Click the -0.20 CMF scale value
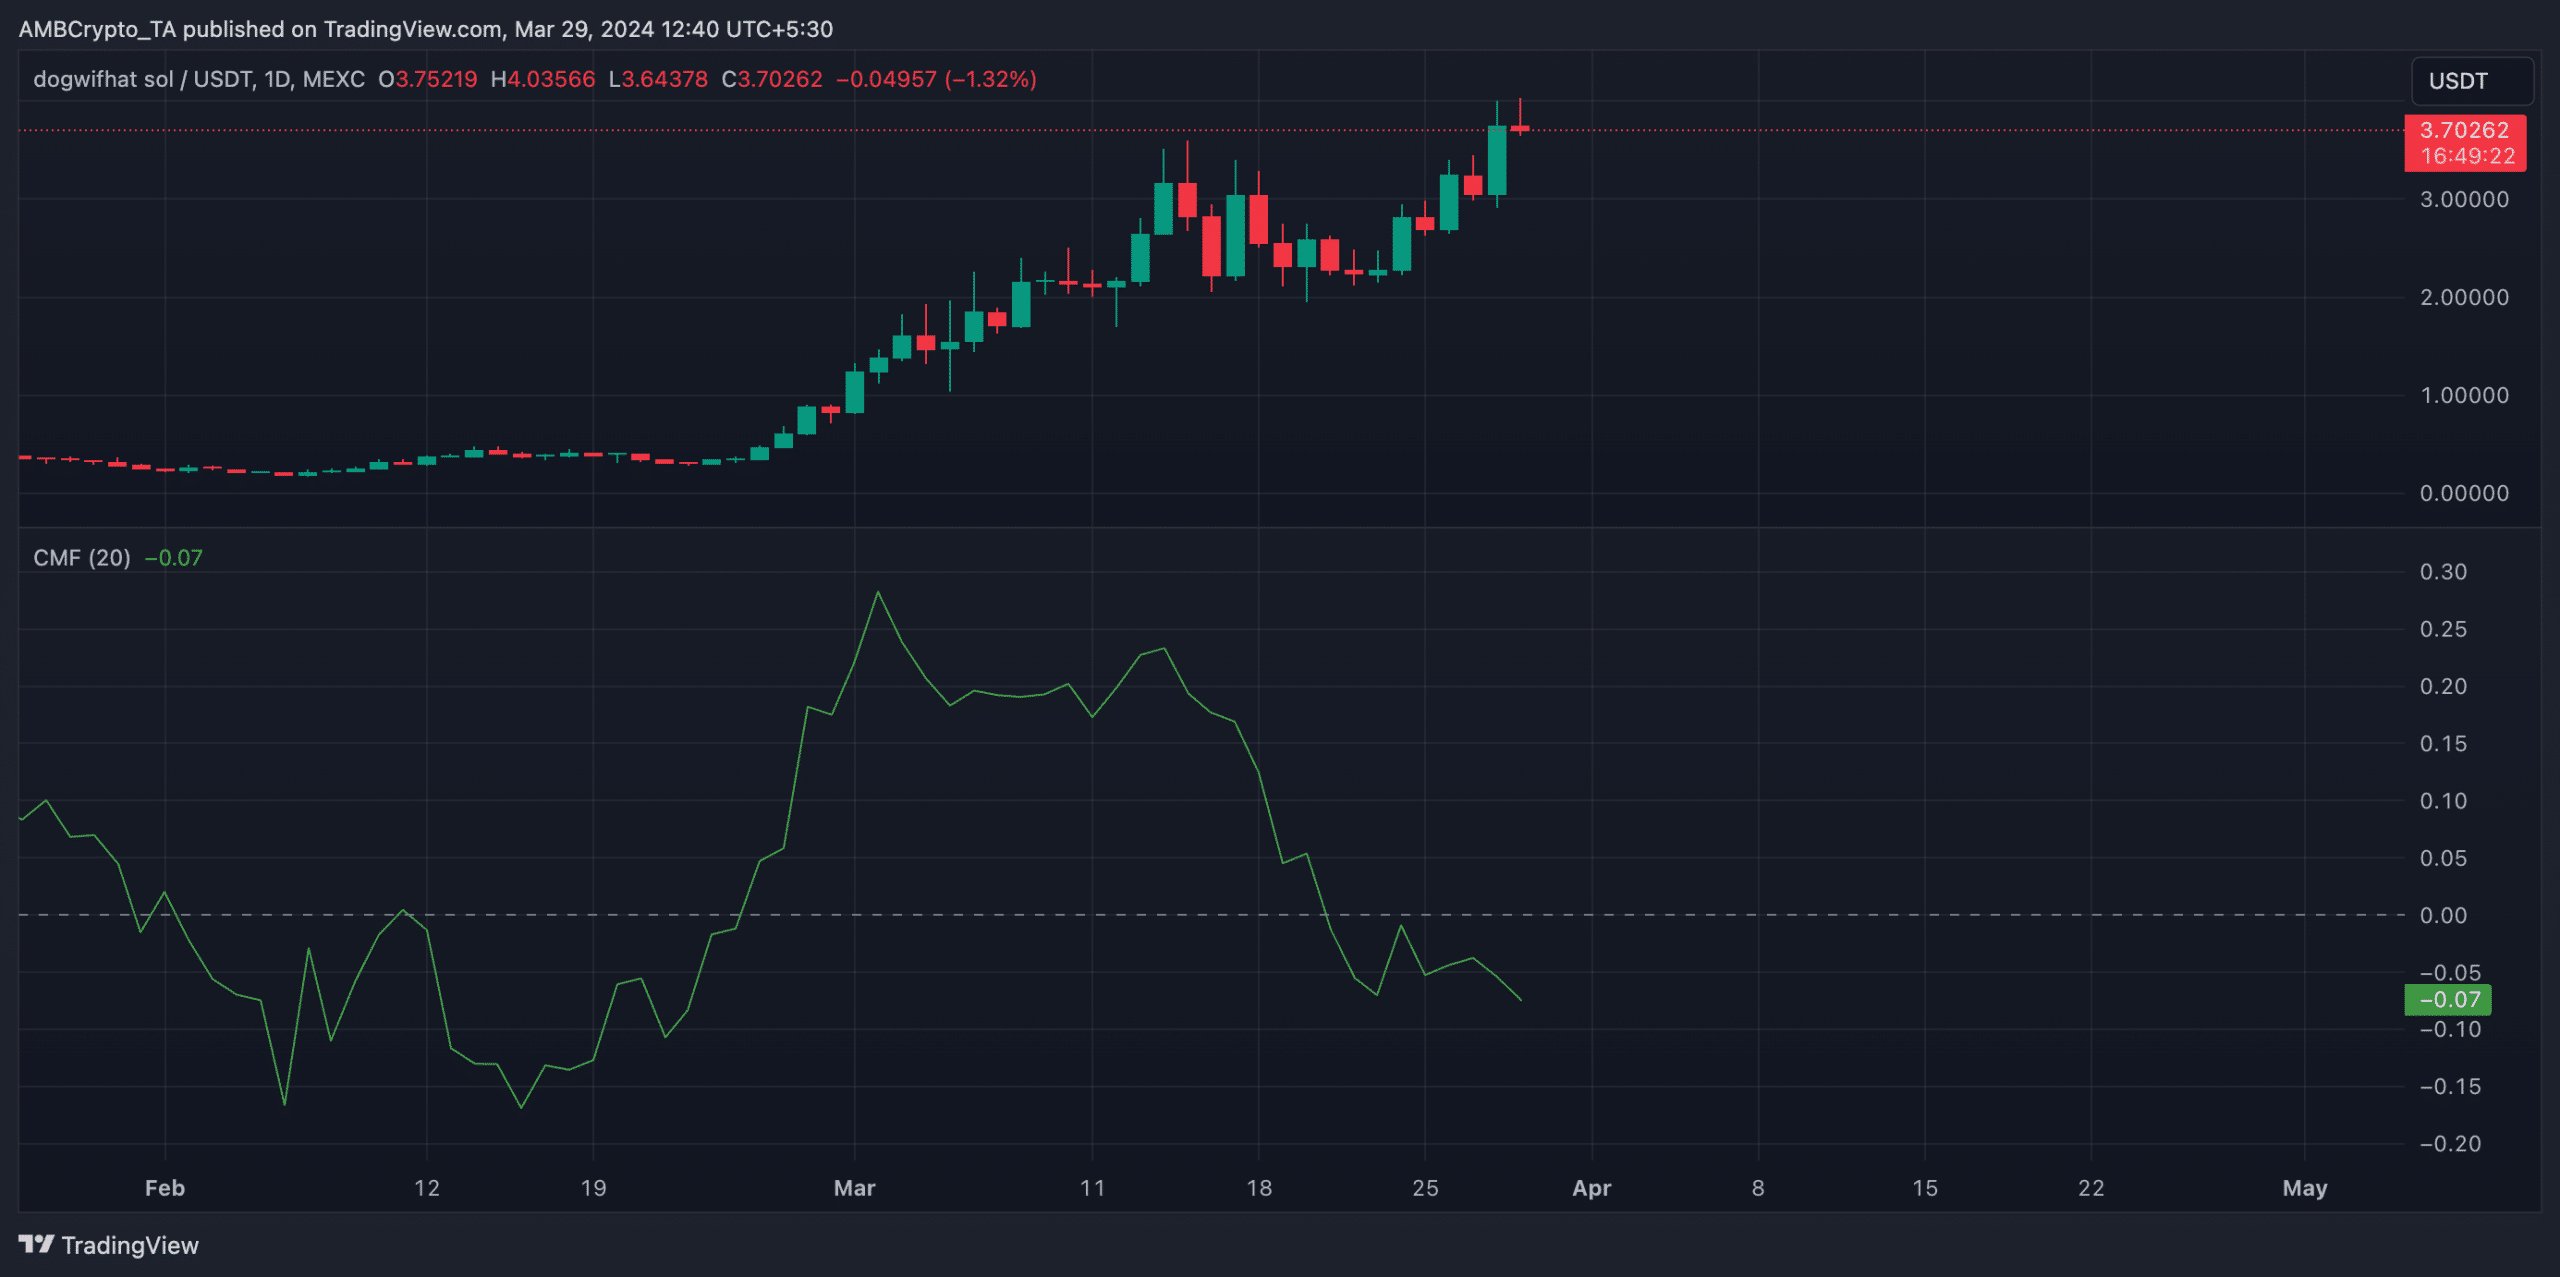 tap(2450, 1144)
